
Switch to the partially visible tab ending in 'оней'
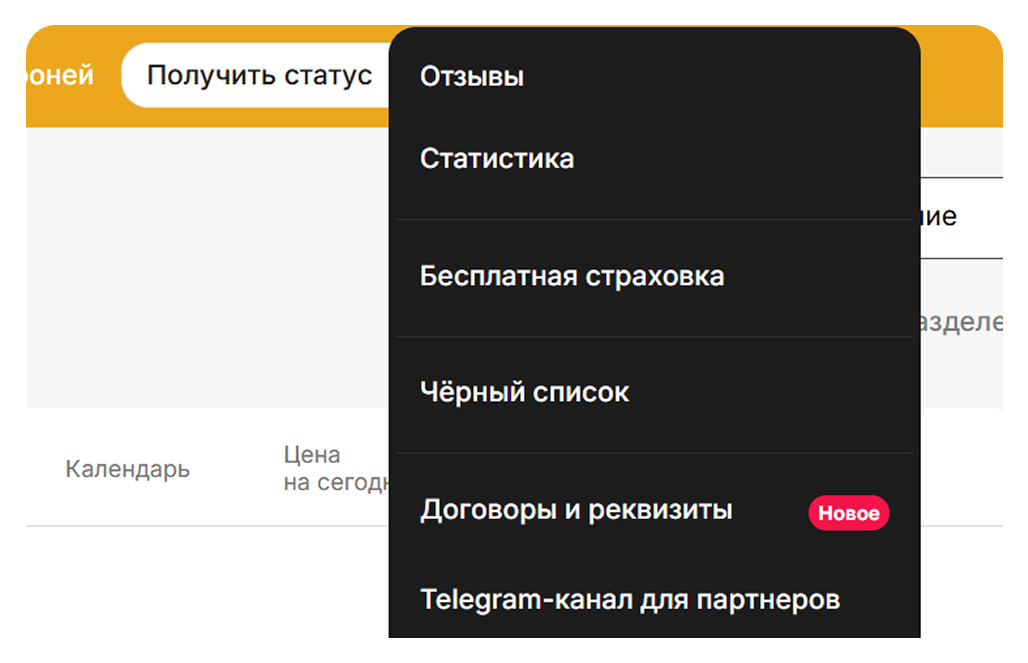pyautogui.click(x=60, y=75)
